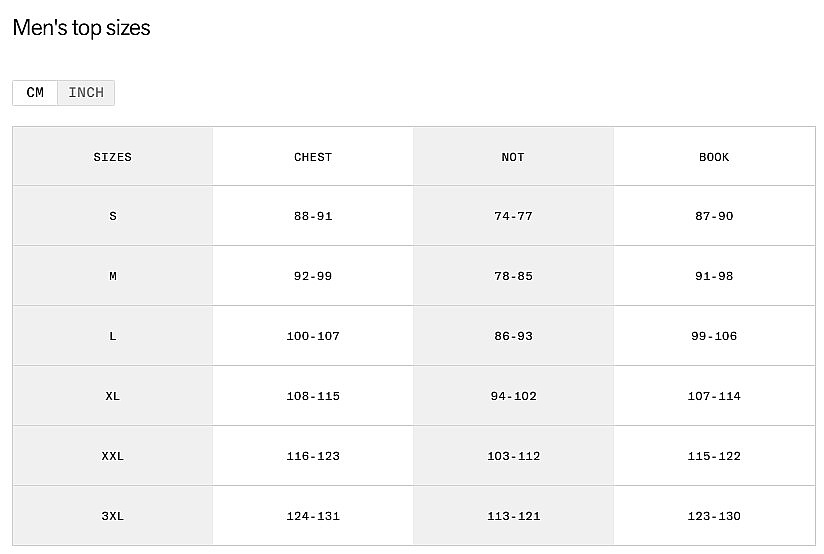Click the 78-85 cell for size M
This screenshot has width=824, height=554.
click(513, 276)
